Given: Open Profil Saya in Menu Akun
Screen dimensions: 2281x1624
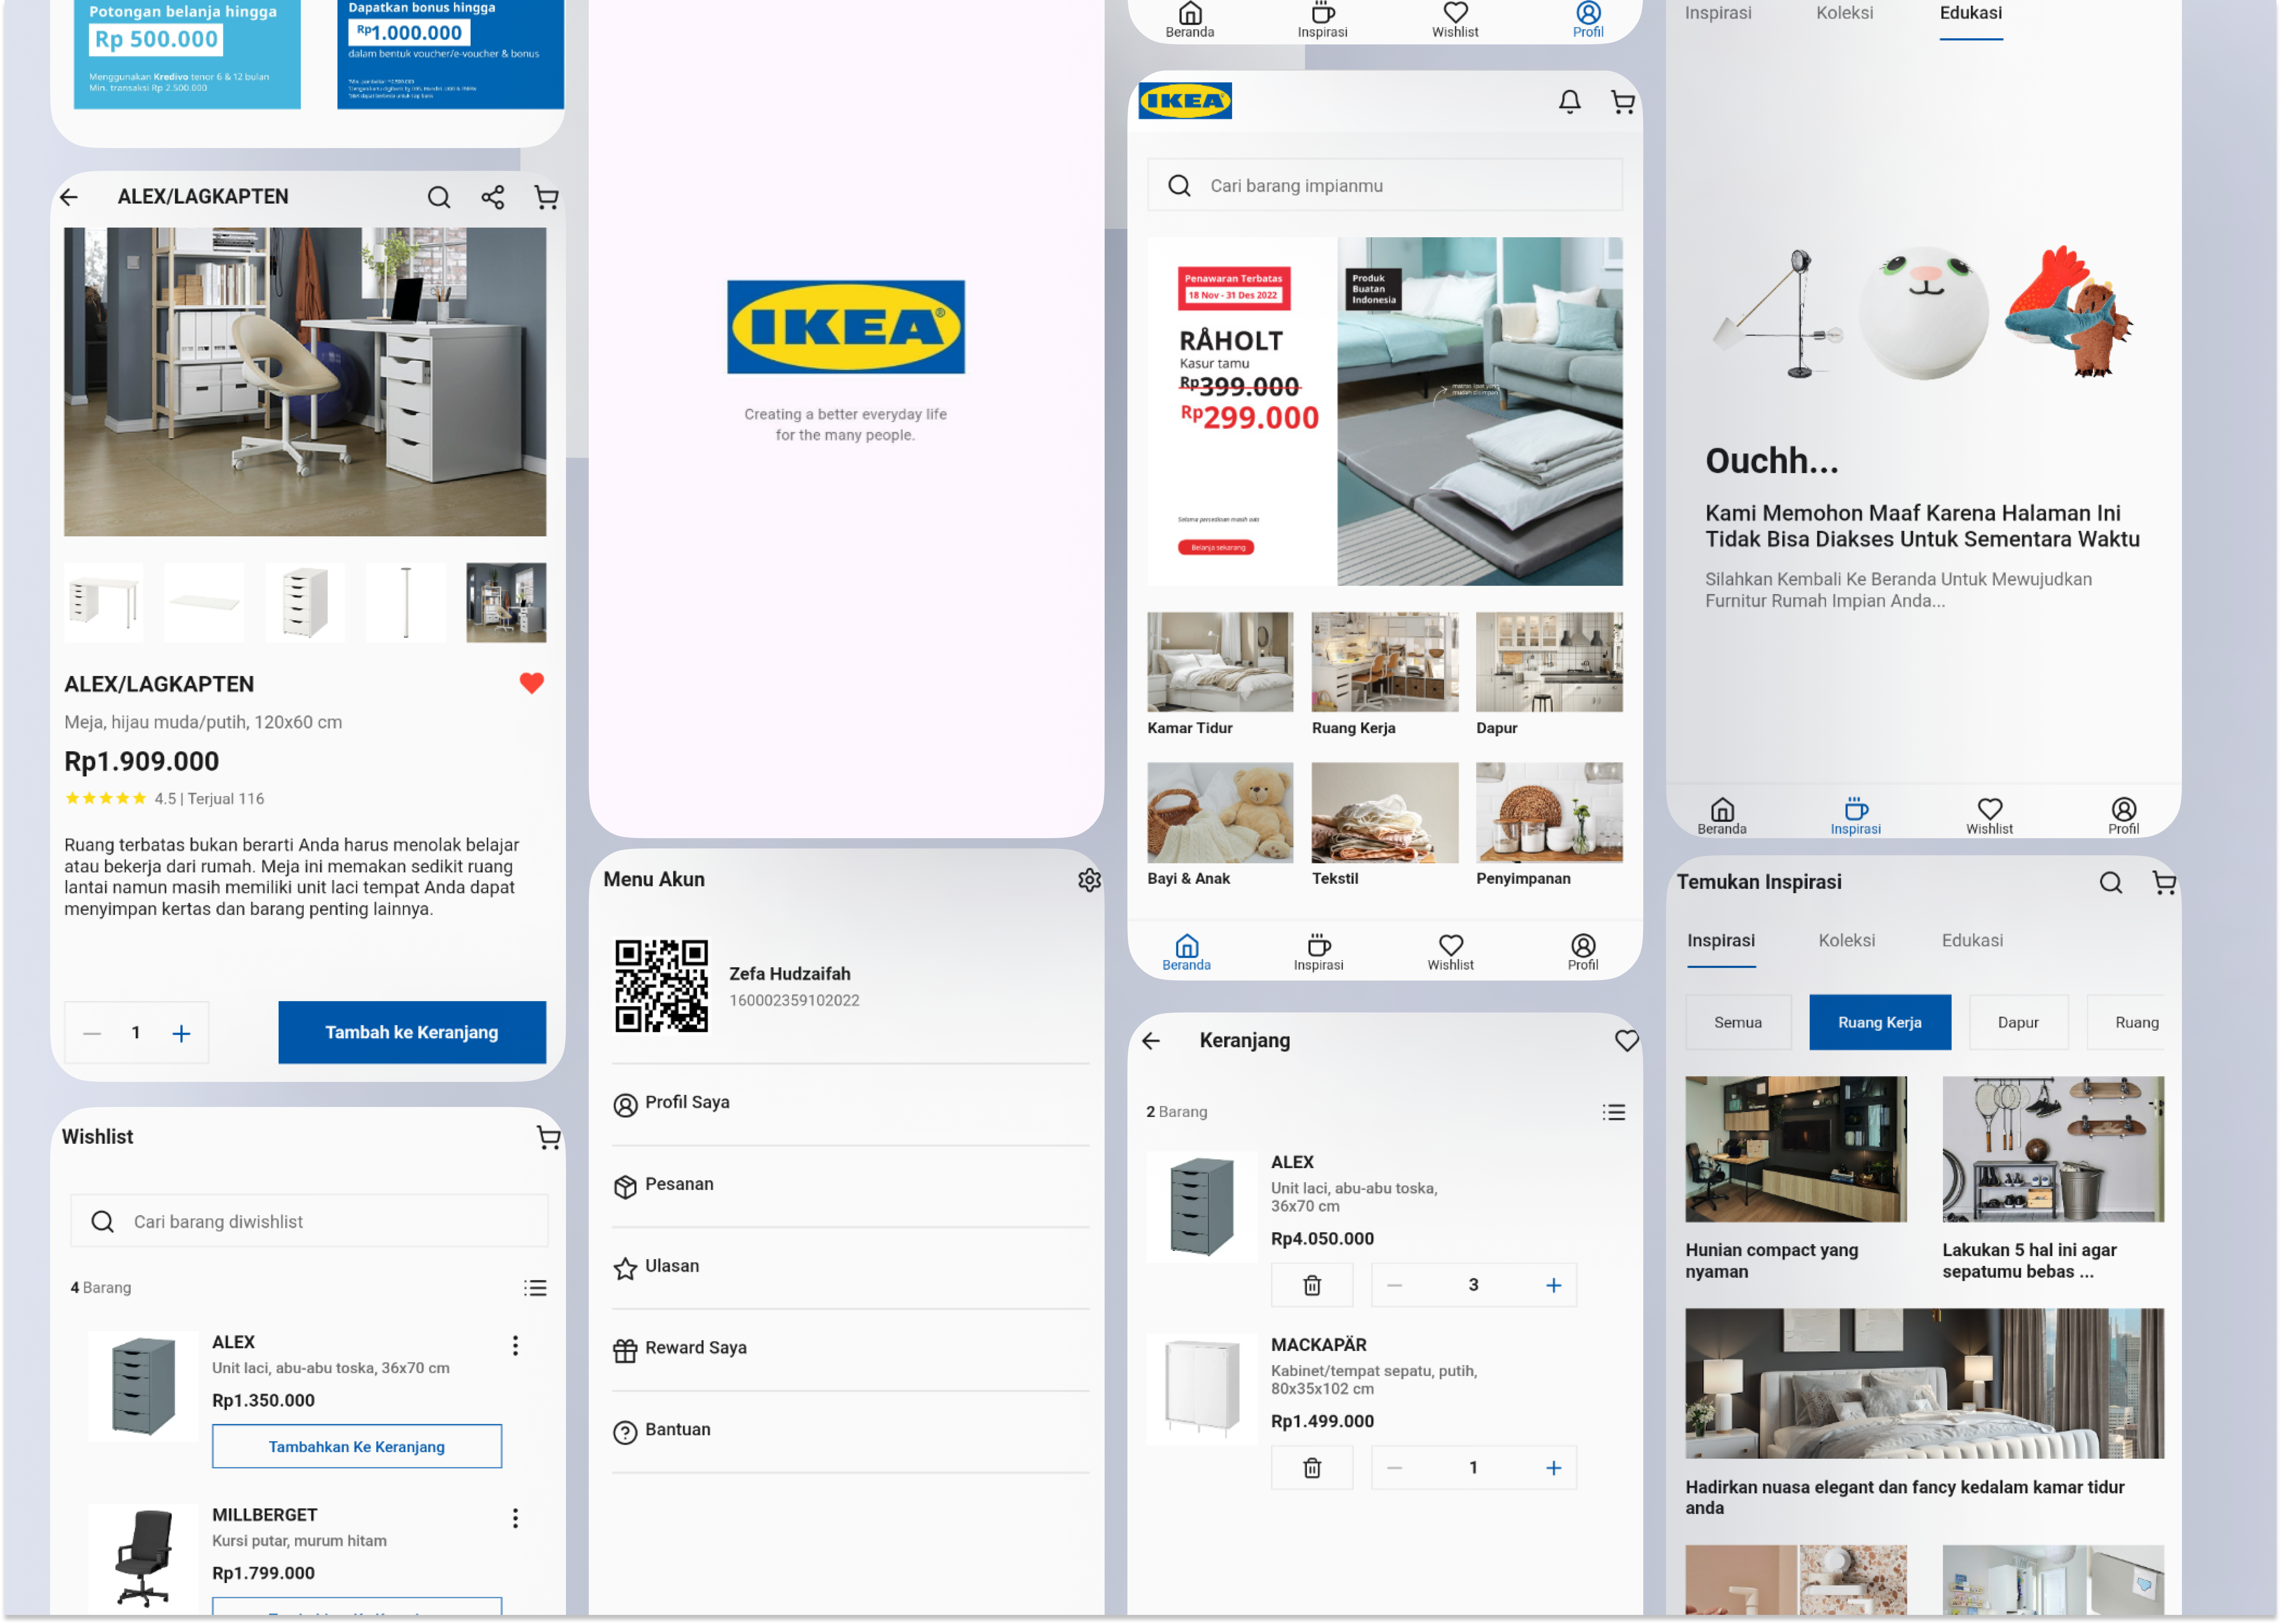Looking at the screenshot, I should point(850,1104).
